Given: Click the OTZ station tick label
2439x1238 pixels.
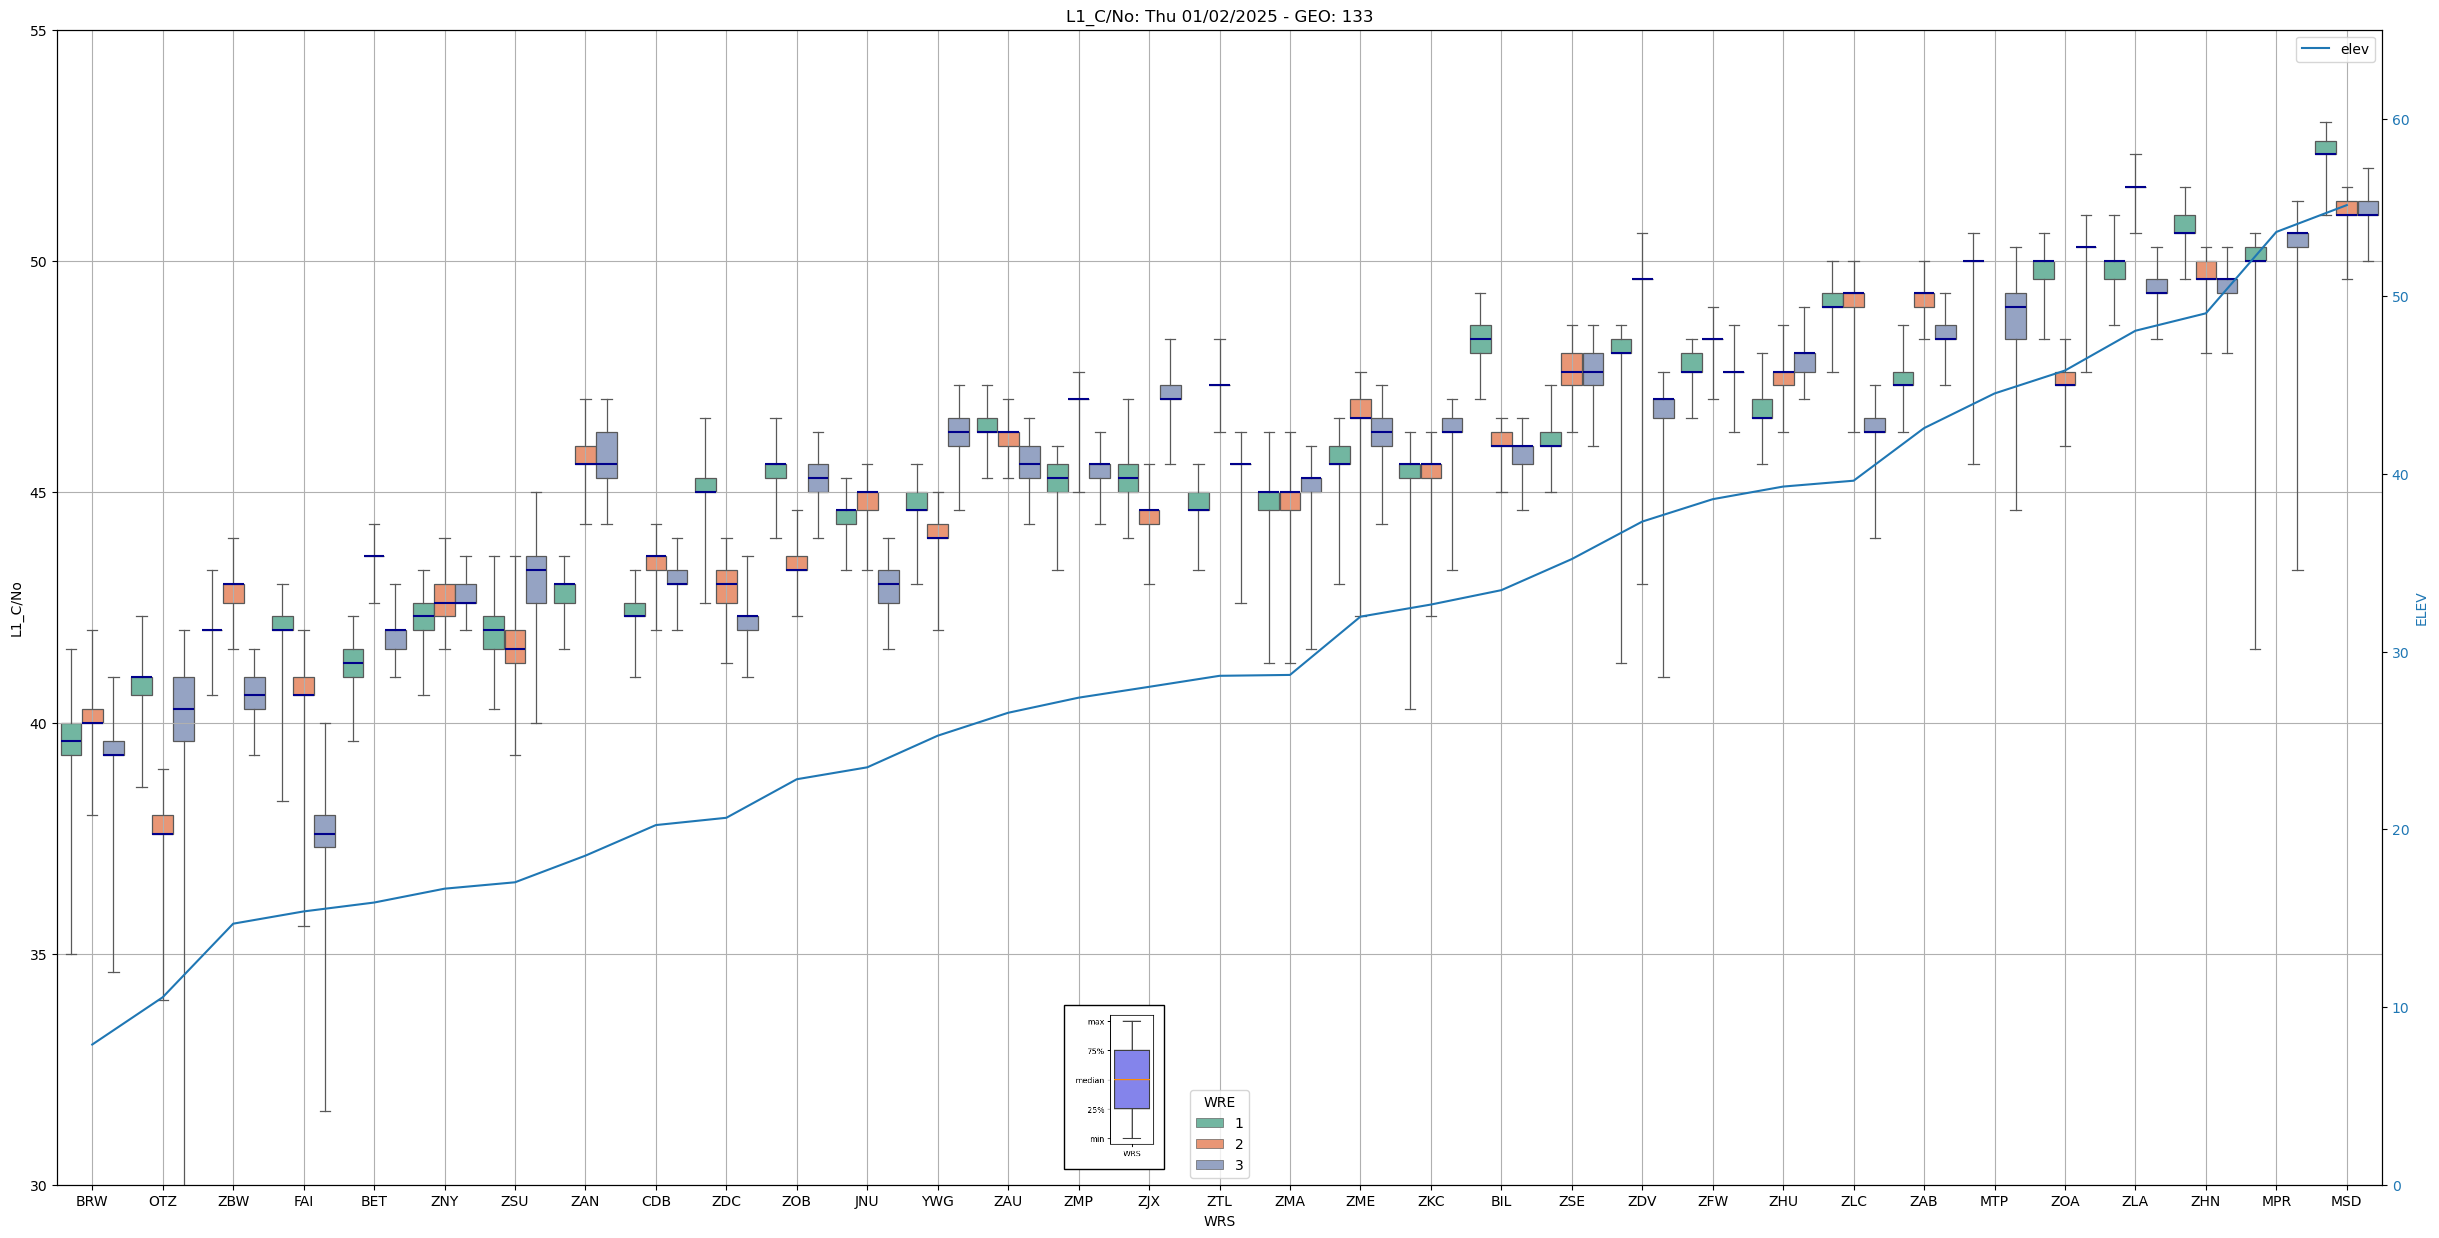Looking at the screenshot, I should [162, 1201].
